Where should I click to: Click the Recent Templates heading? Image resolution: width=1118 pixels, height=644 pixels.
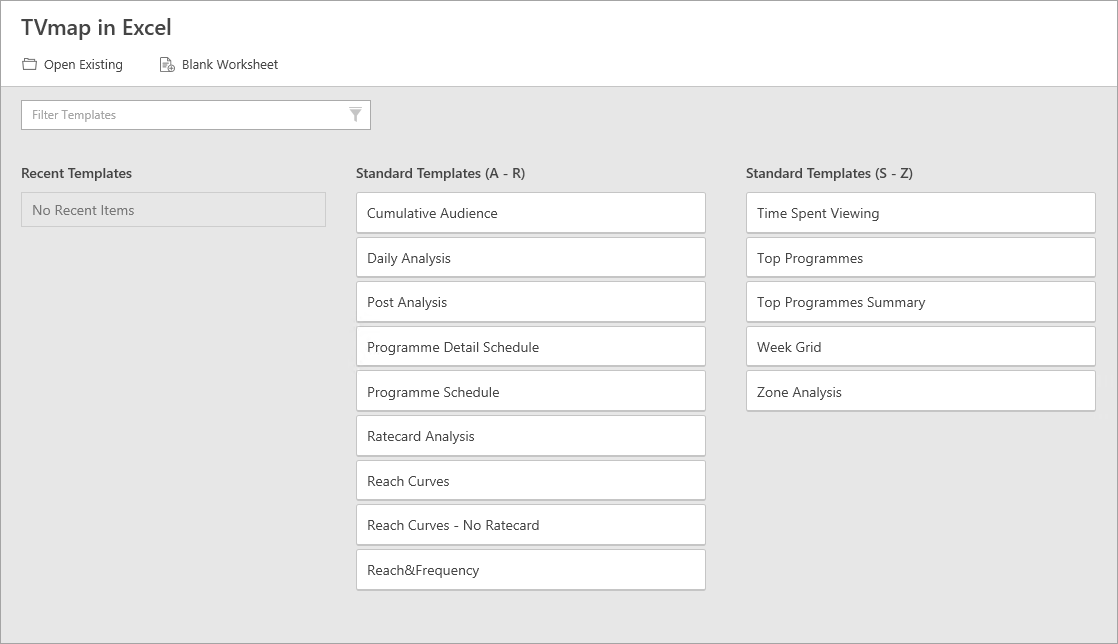coord(76,173)
